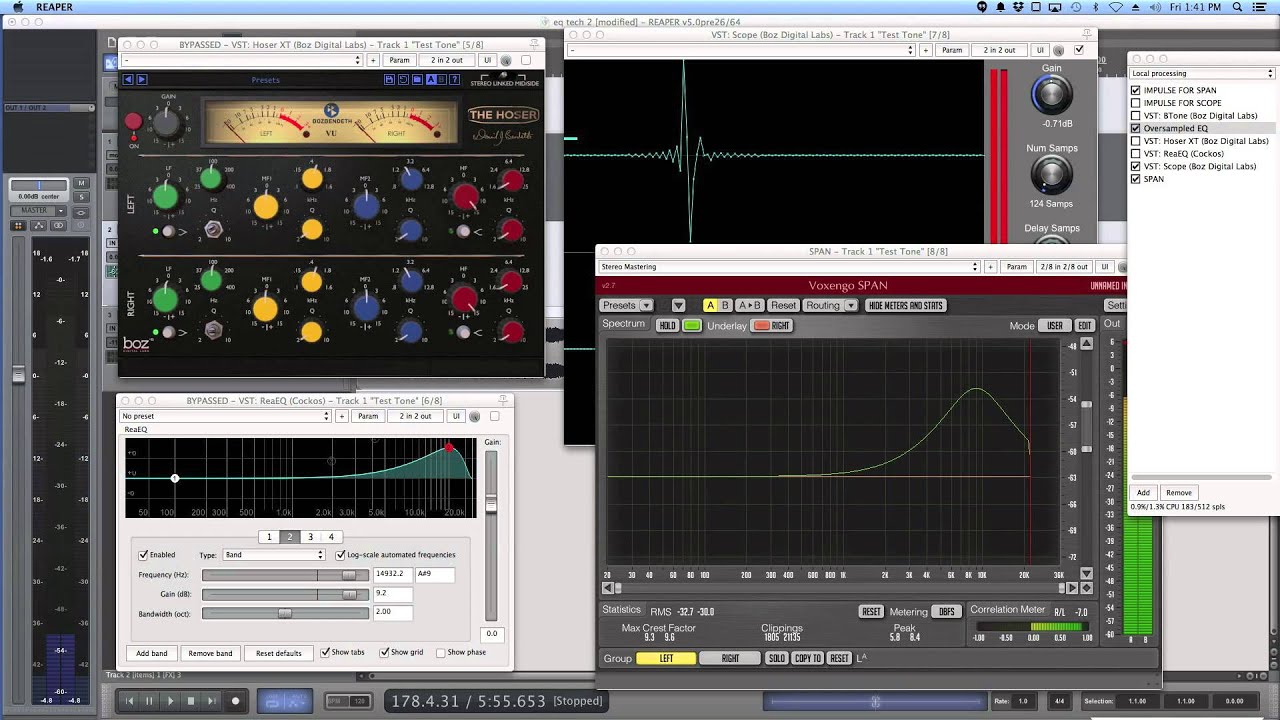Click the A▸B copy button in SPAN
This screenshot has height=720, width=1280.
[x=750, y=305]
